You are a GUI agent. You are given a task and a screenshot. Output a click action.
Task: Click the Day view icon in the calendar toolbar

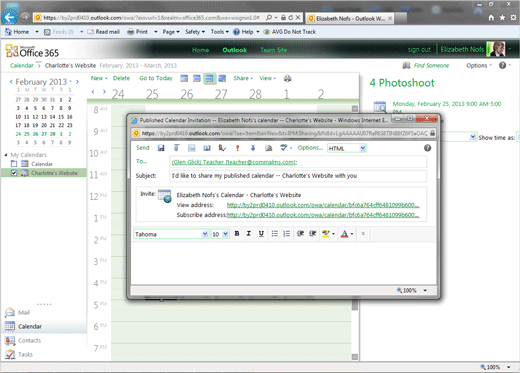tap(184, 78)
